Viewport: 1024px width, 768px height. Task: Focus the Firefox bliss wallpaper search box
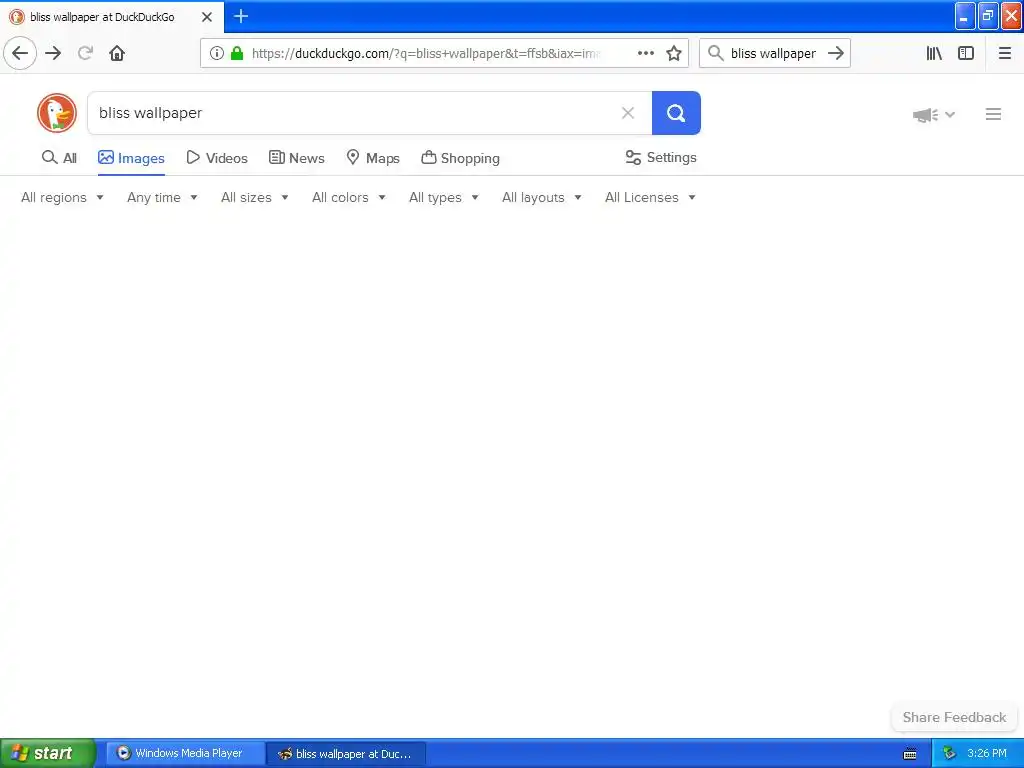coord(773,53)
